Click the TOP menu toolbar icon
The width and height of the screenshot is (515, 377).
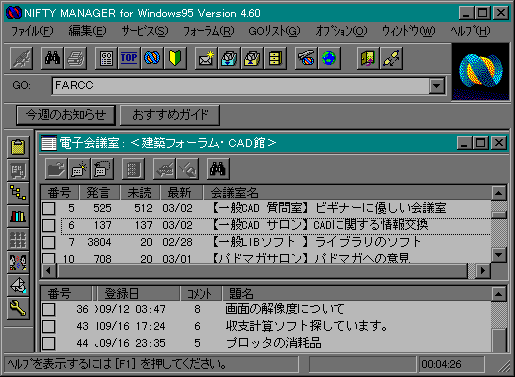pyautogui.click(x=129, y=58)
